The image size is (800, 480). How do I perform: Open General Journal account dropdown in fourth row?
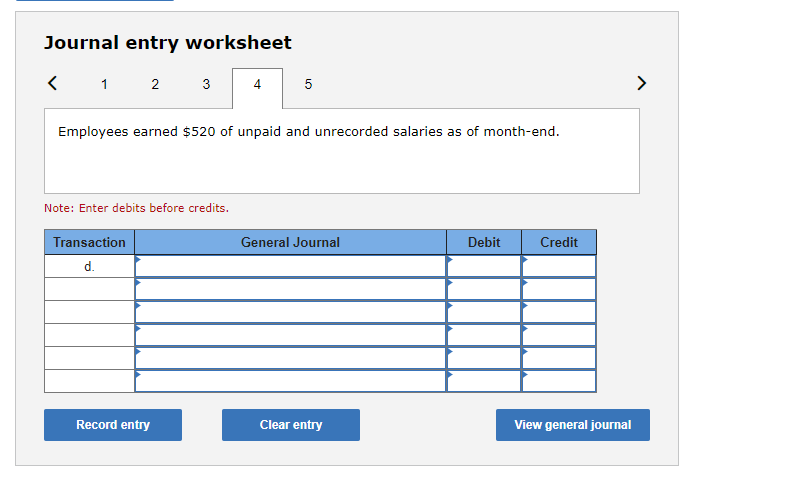click(290, 335)
